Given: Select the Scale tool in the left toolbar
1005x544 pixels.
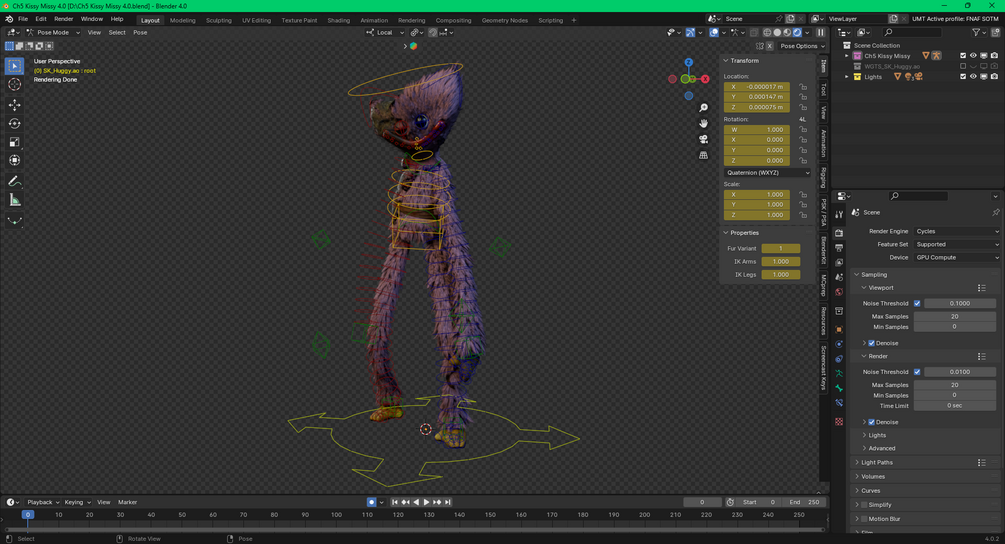Looking at the screenshot, I should point(14,142).
